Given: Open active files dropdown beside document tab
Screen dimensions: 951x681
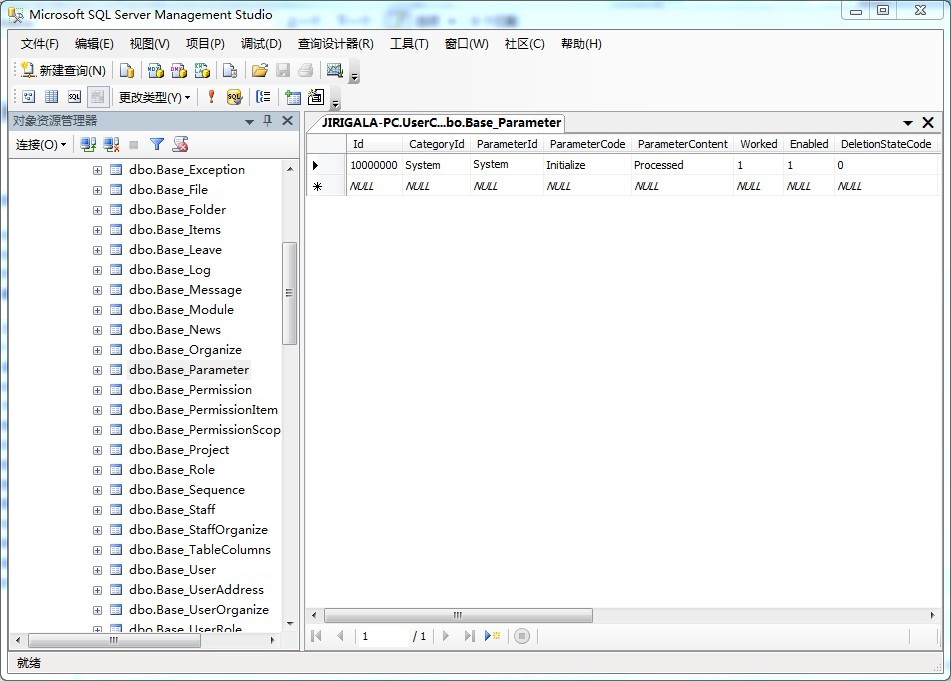Looking at the screenshot, I should click(908, 122).
